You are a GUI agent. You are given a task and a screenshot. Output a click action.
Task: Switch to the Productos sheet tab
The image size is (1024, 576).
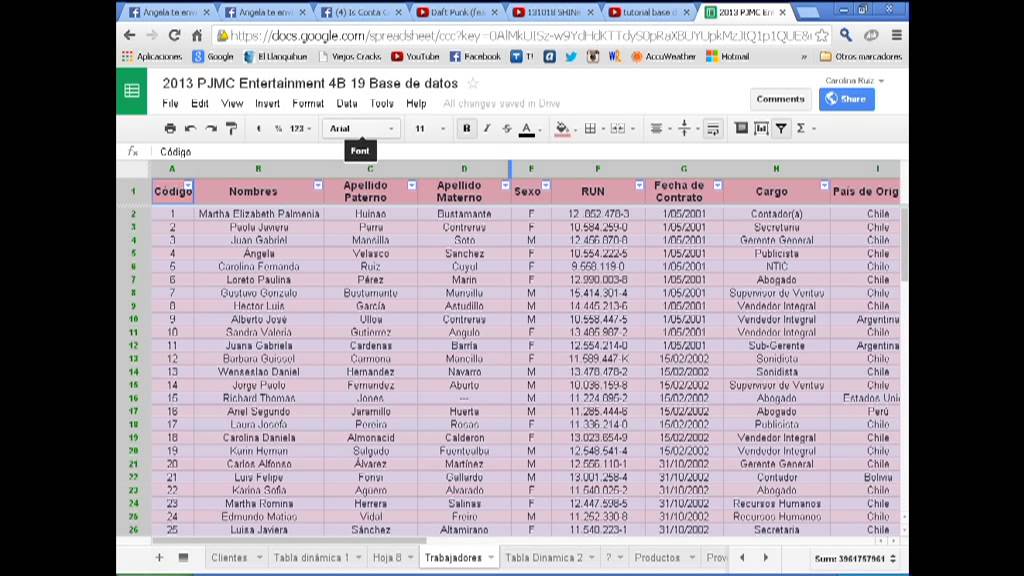coord(657,558)
